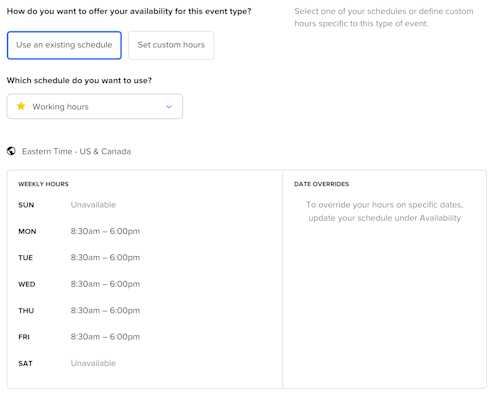Image resolution: width=496 pixels, height=396 pixels.
Task: Click the 8:30am – 6:00pm hours for FRI
Action: point(105,337)
